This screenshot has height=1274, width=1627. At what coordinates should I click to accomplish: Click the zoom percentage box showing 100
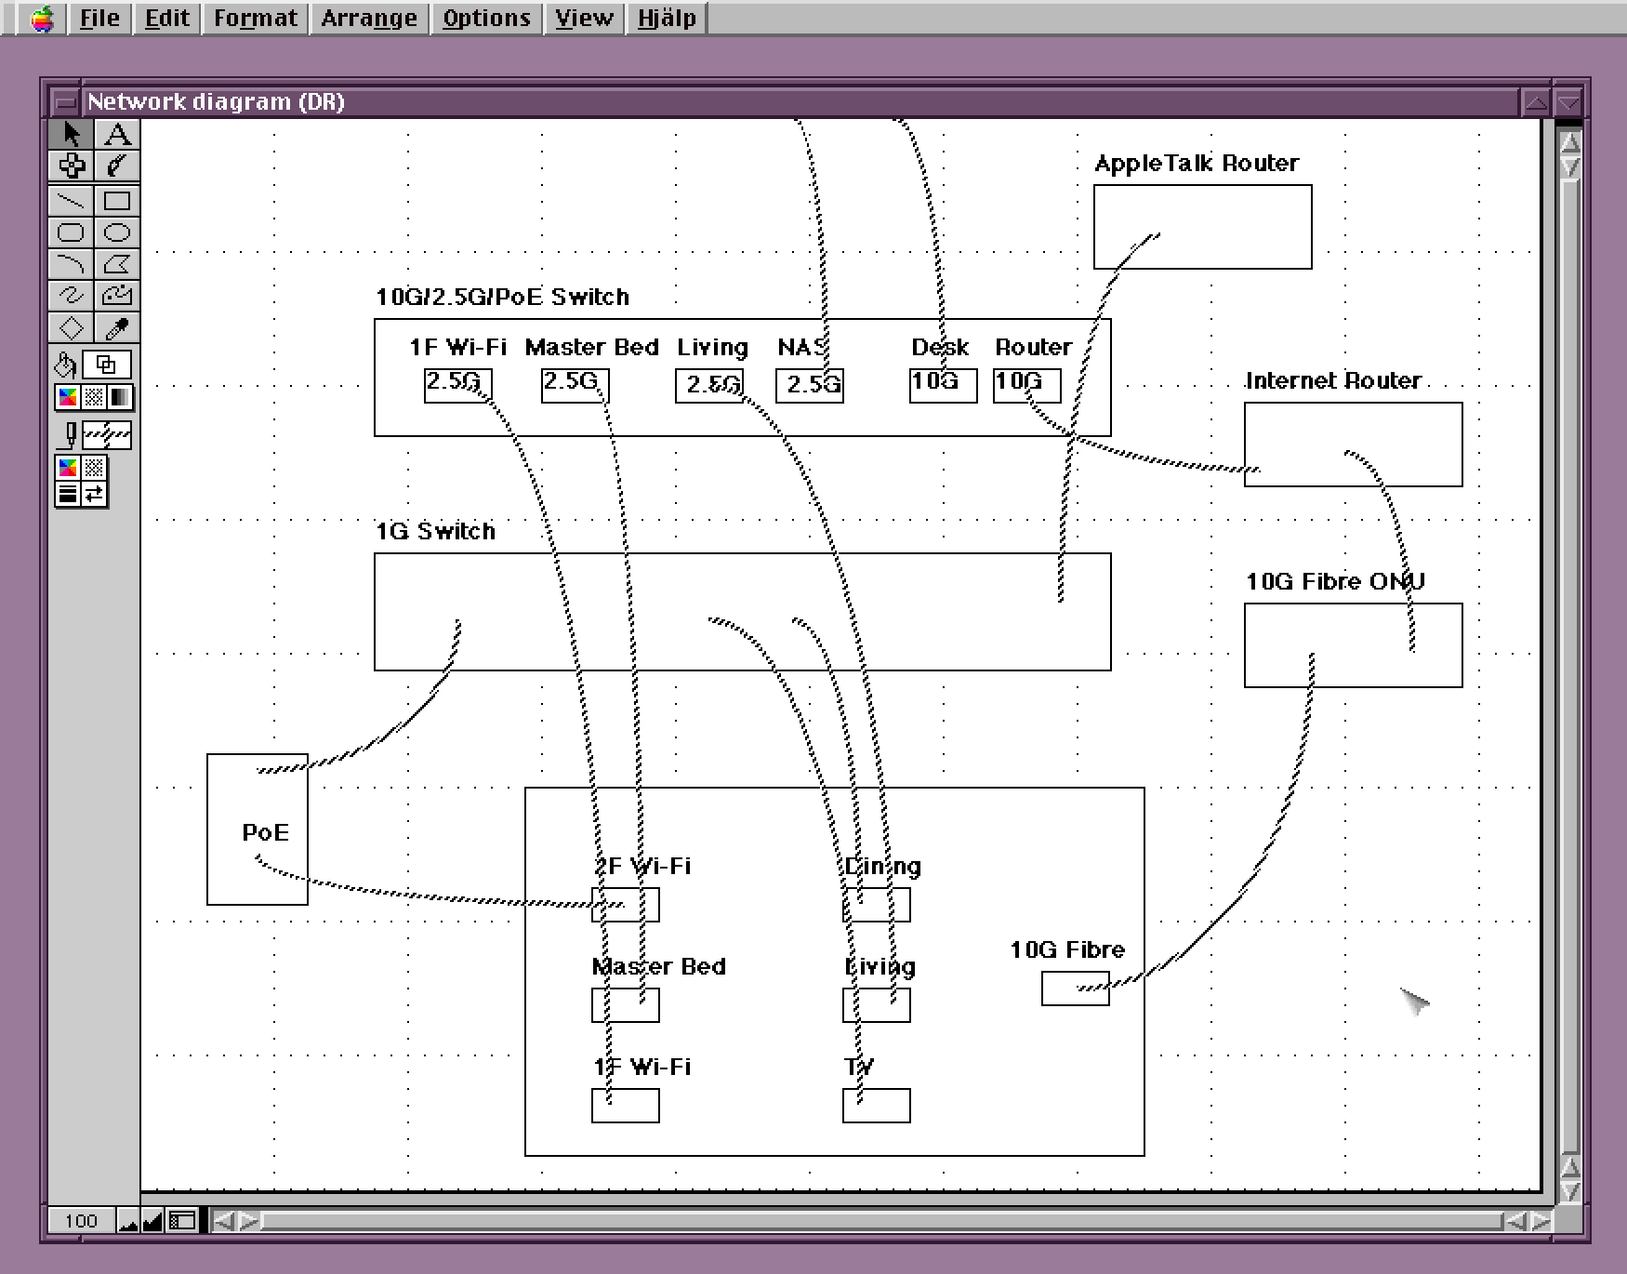pos(81,1221)
